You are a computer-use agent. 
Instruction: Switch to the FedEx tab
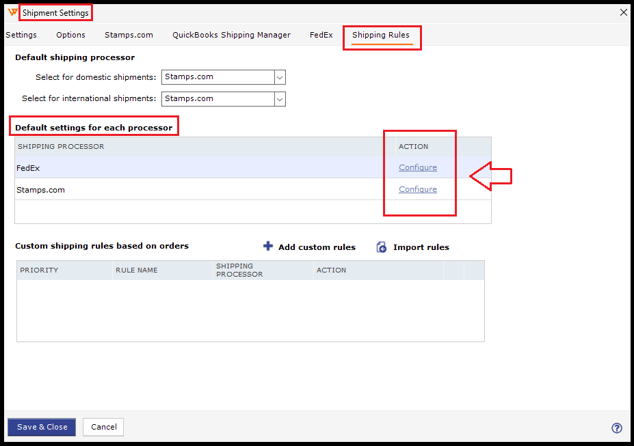coord(321,35)
